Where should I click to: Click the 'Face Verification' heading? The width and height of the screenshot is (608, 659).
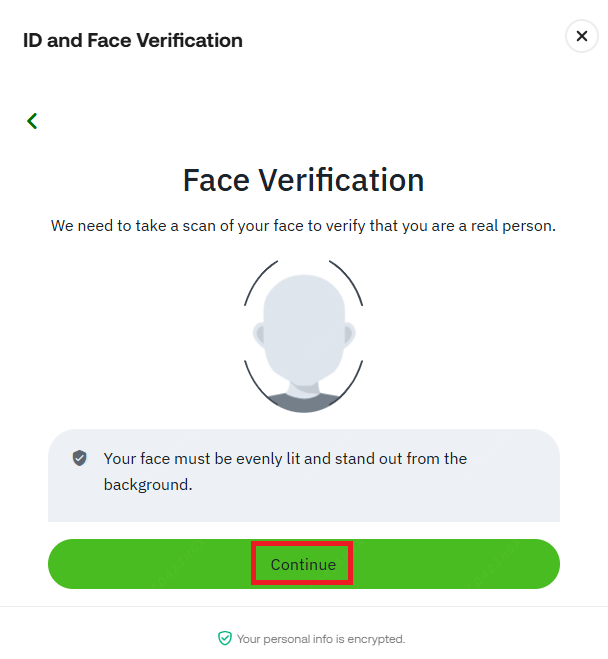[x=303, y=180]
